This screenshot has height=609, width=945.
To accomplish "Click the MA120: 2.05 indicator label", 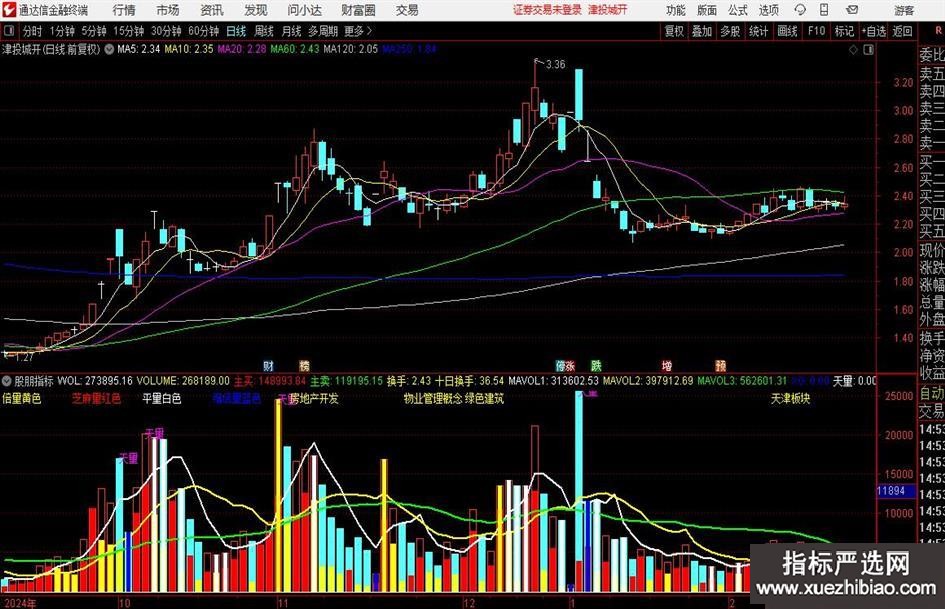I will [350, 49].
